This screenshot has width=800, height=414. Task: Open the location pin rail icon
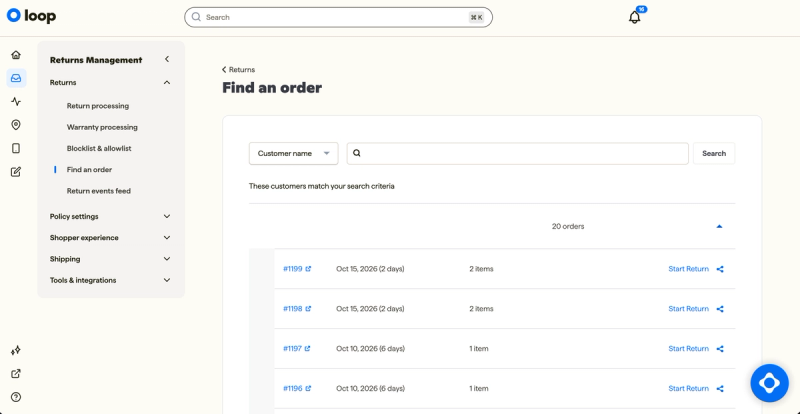16,125
